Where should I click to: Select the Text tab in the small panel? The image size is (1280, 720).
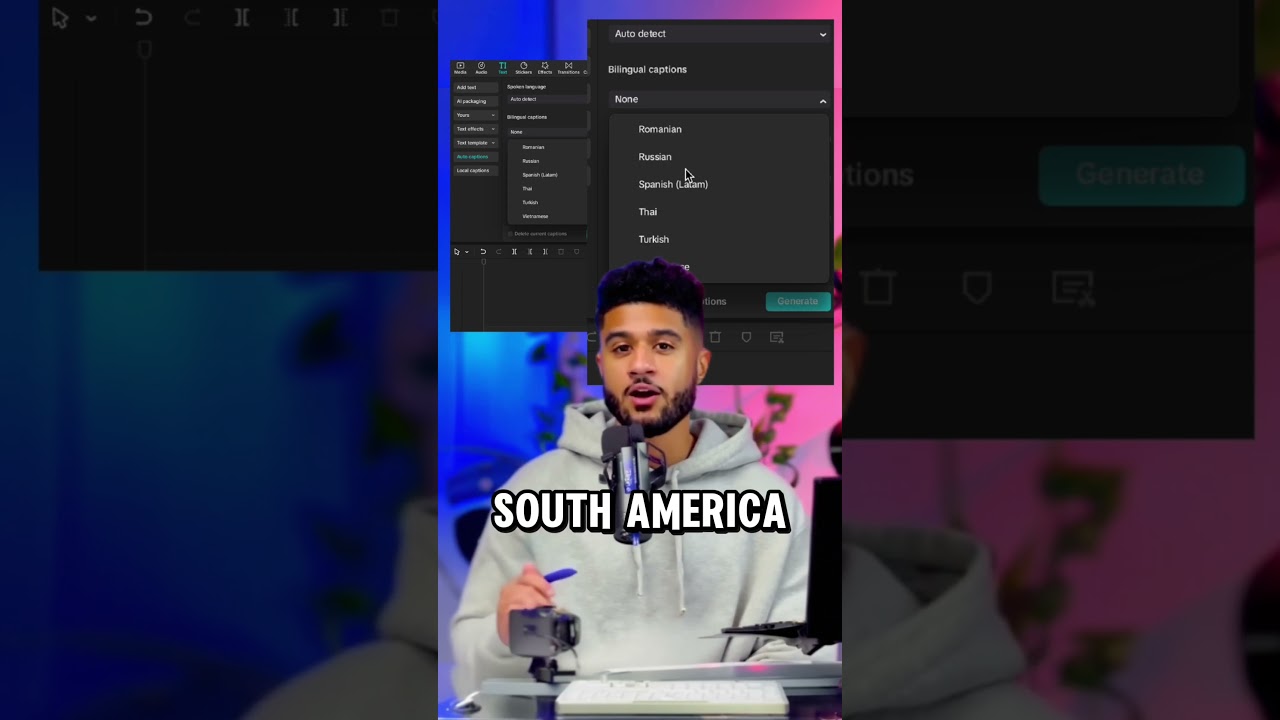[503, 68]
